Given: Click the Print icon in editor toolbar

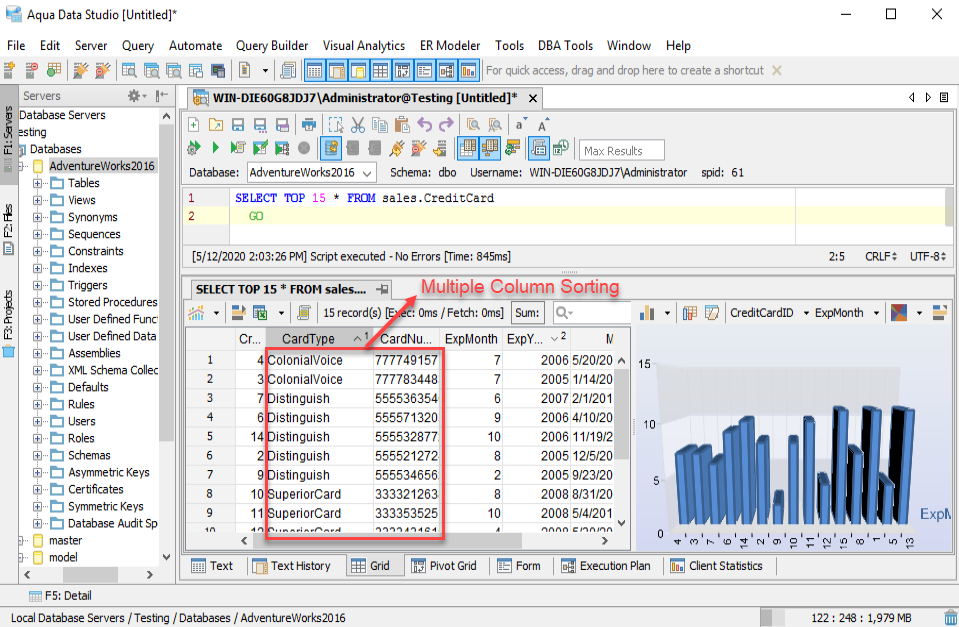Looking at the screenshot, I should coord(309,125).
